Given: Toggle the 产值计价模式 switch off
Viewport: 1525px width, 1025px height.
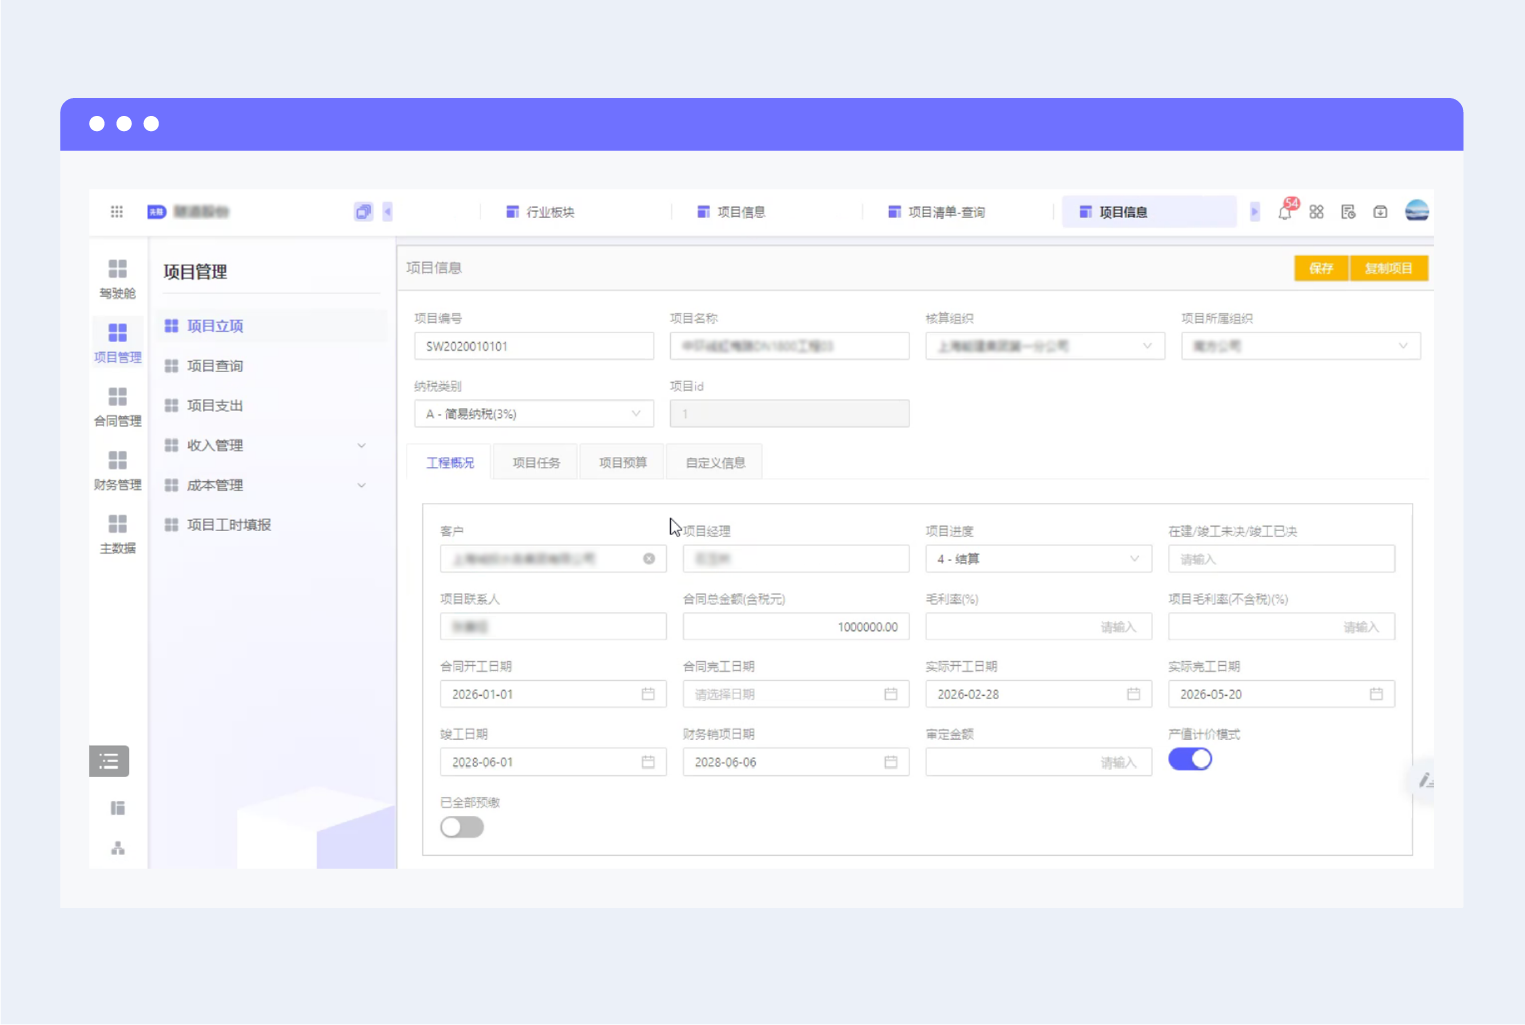Looking at the screenshot, I should 1190,759.
